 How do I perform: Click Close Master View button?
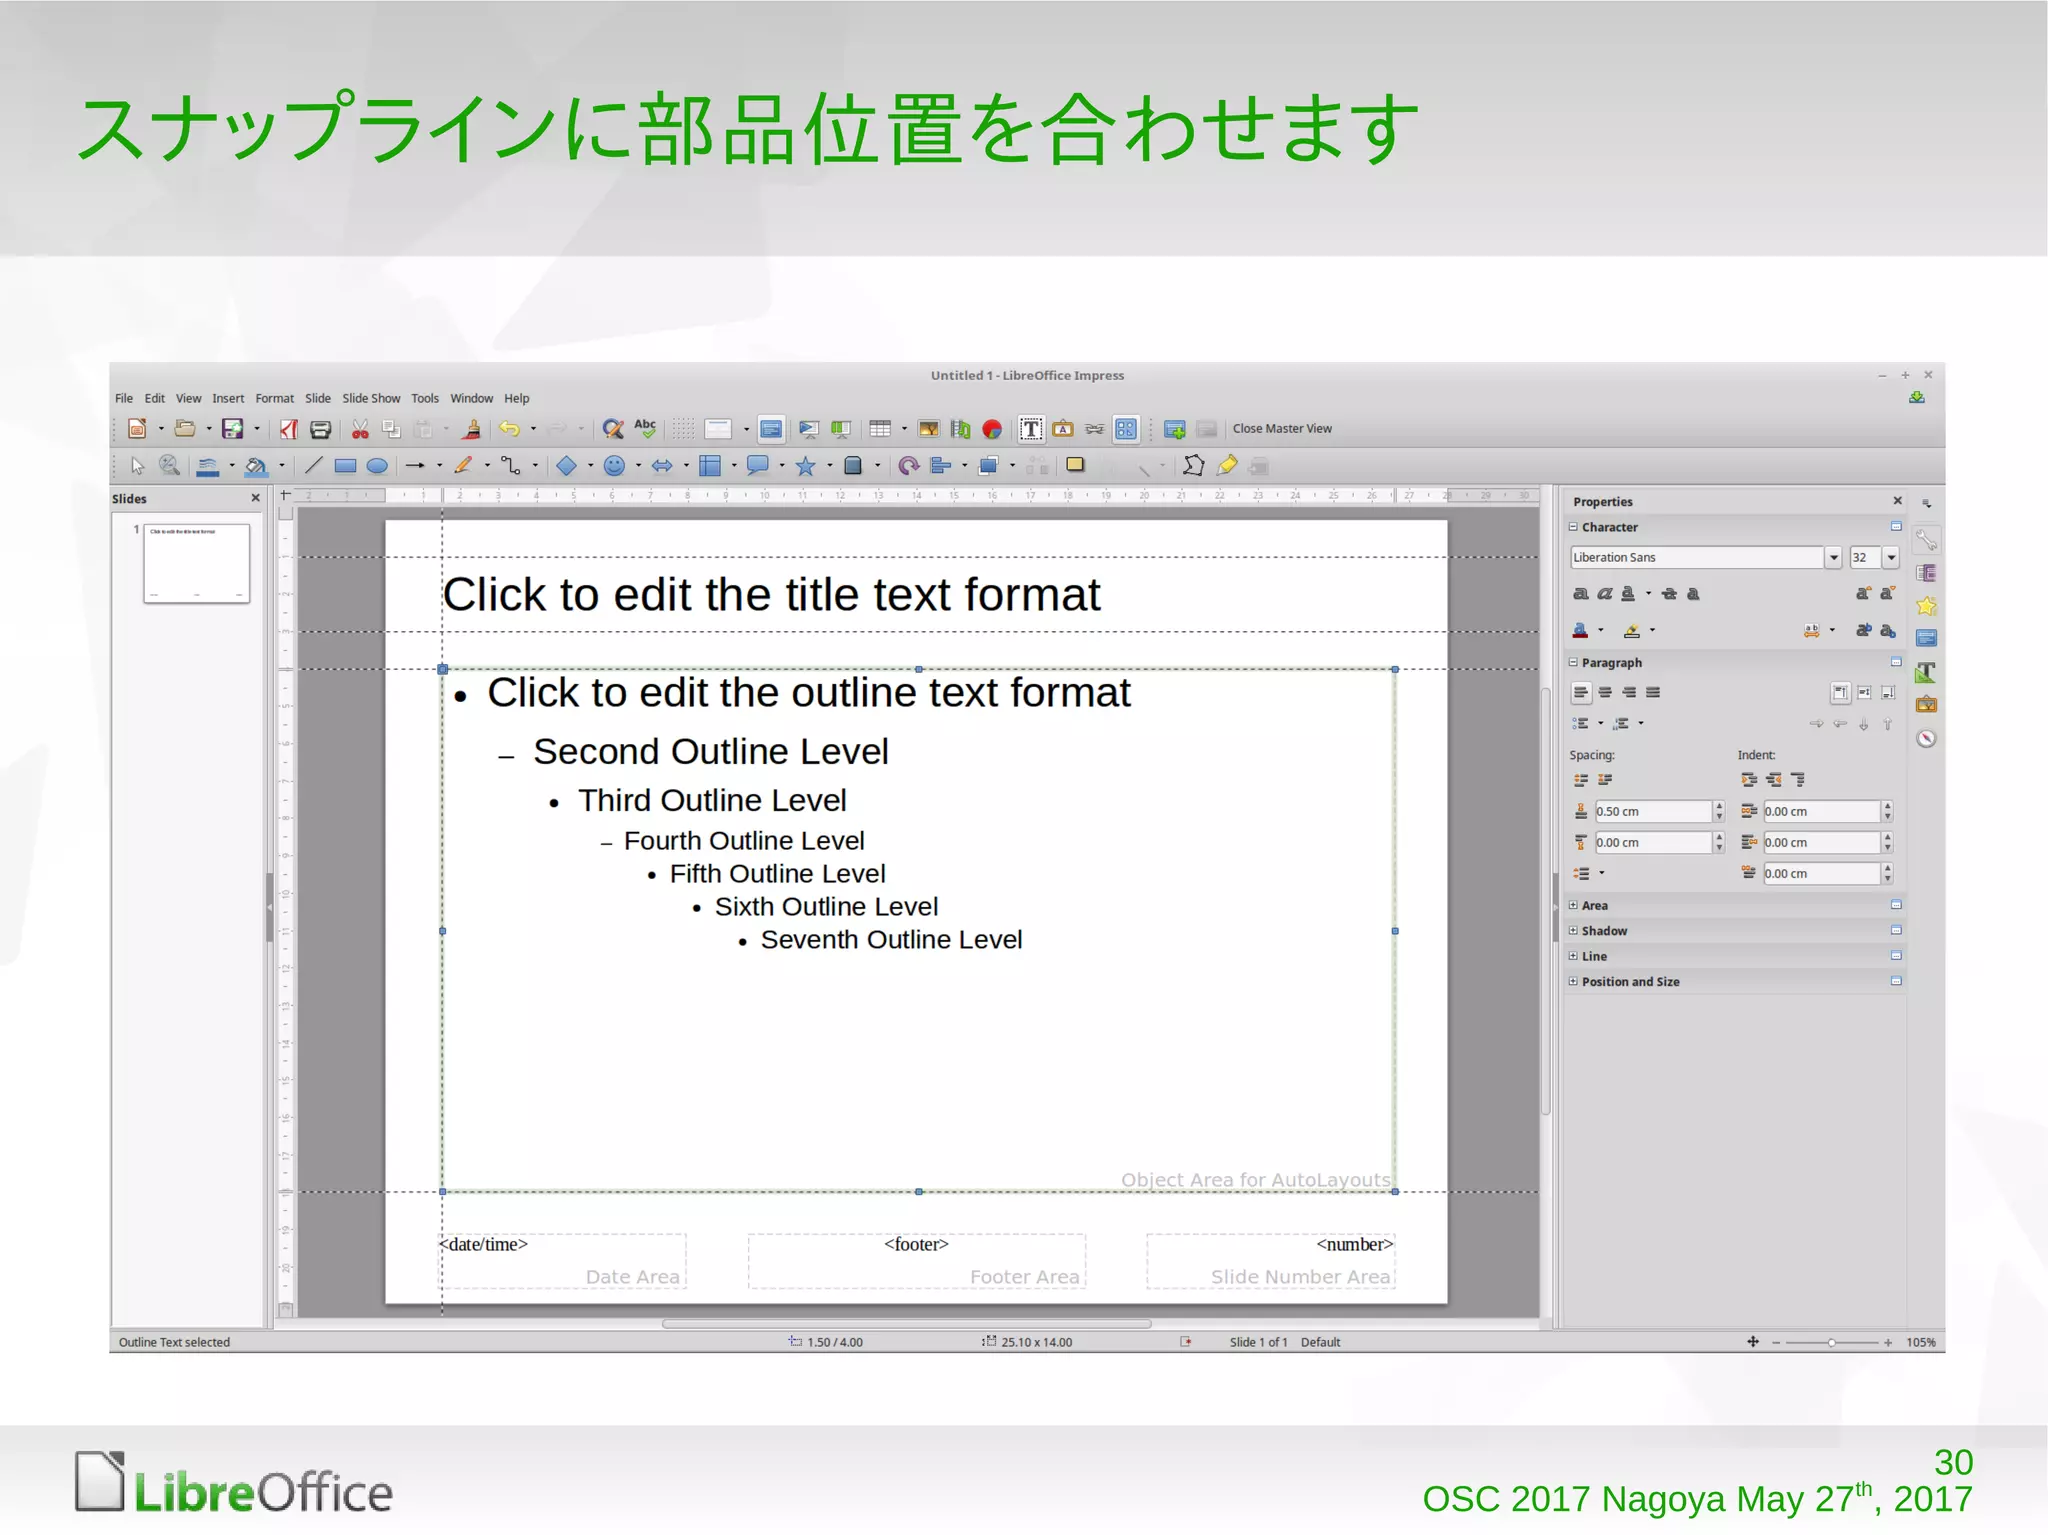(x=1281, y=429)
